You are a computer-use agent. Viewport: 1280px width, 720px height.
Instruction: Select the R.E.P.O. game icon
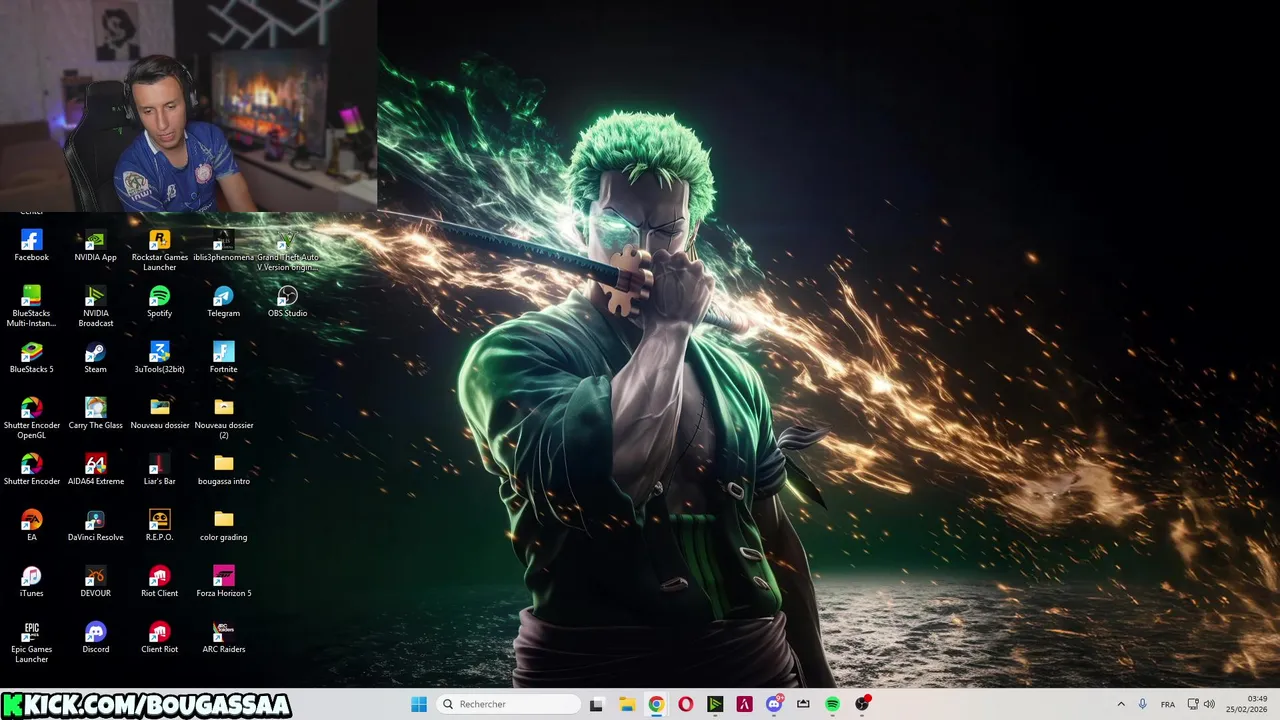[x=159, y=525]
